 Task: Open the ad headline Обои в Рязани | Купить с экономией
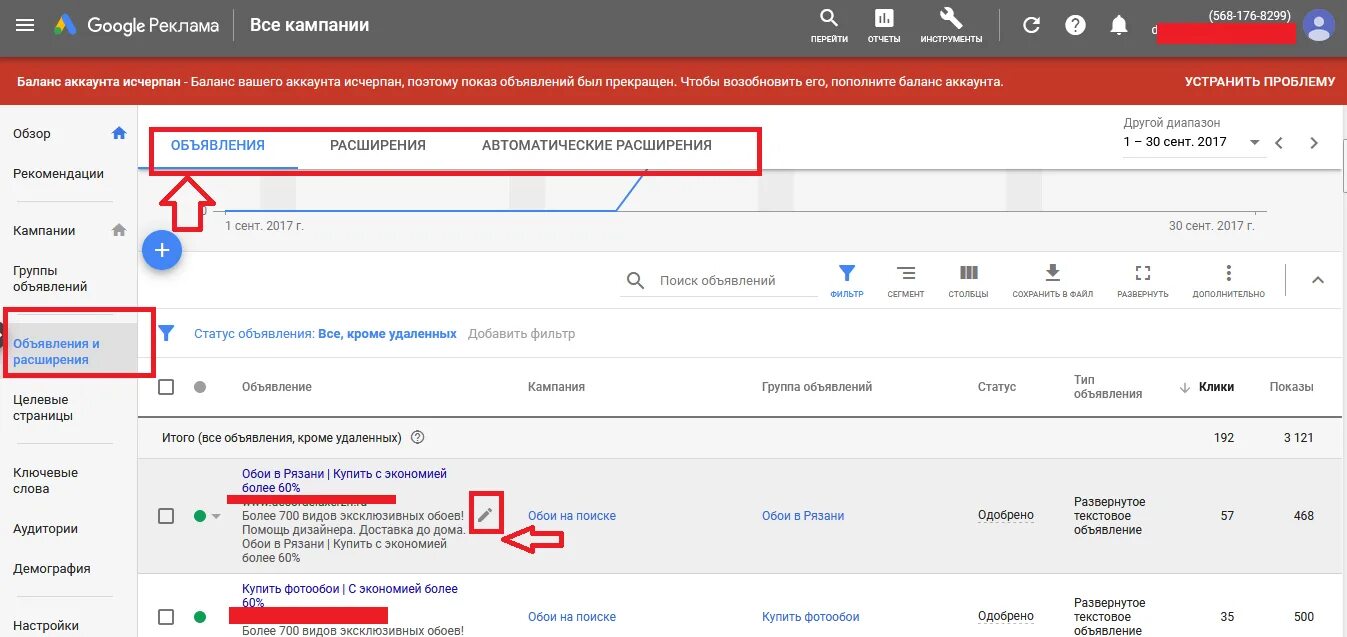pos(344,480)
